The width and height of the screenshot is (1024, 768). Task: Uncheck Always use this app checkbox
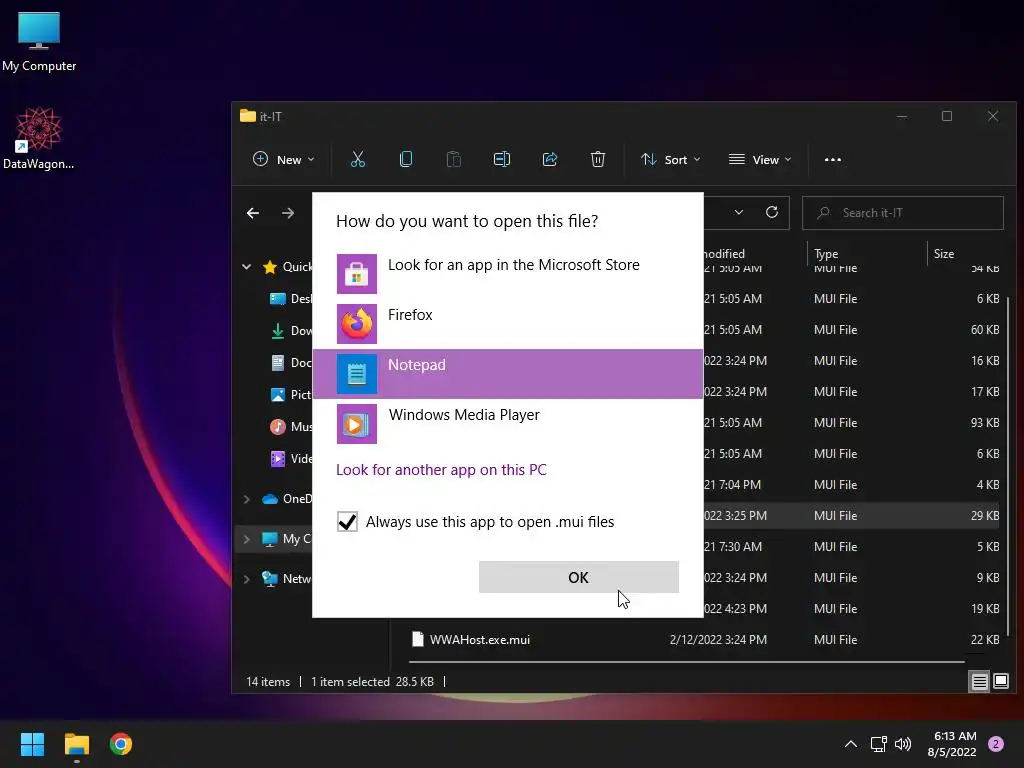point(347,522)
